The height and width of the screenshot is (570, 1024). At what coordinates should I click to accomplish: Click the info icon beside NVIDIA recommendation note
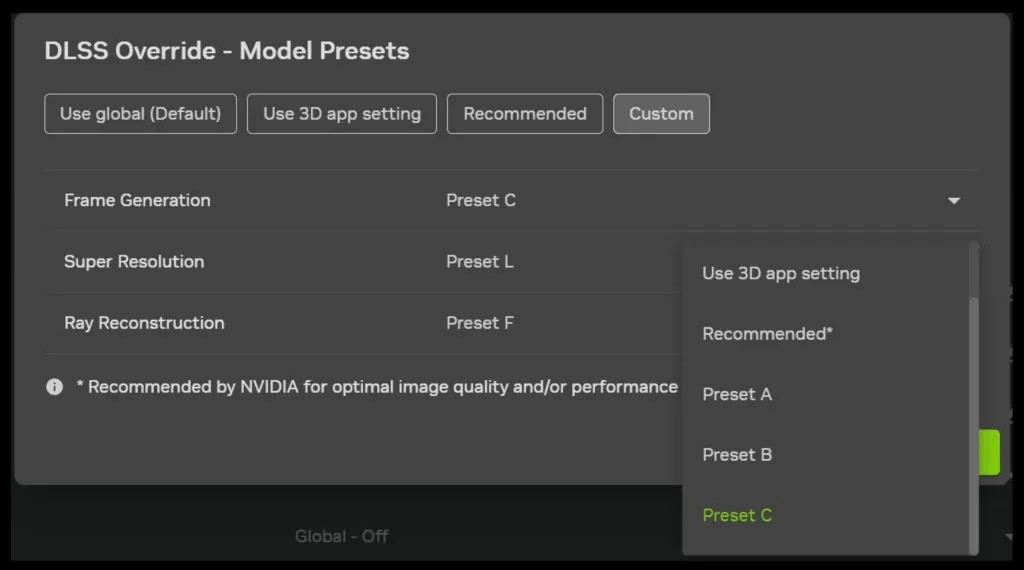54,387
